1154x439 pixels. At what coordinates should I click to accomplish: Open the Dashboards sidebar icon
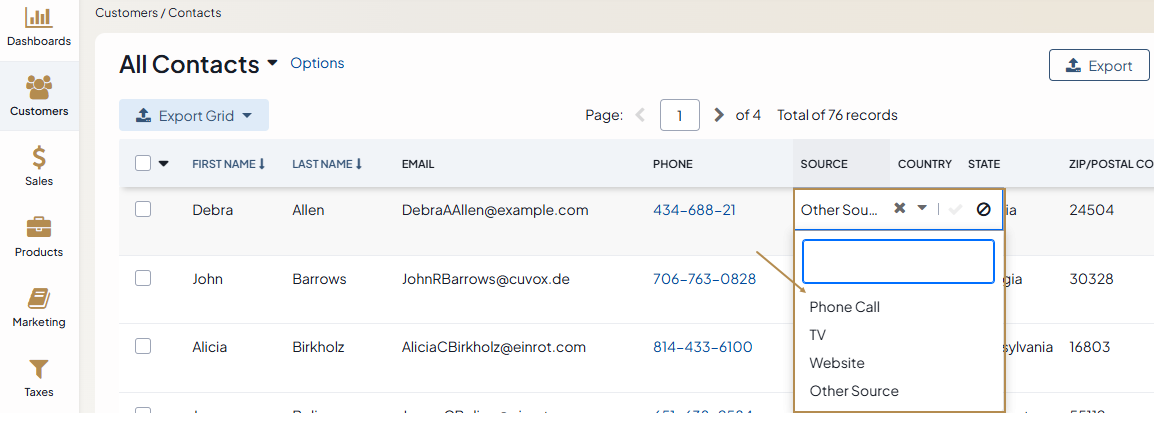pos(39,18)
